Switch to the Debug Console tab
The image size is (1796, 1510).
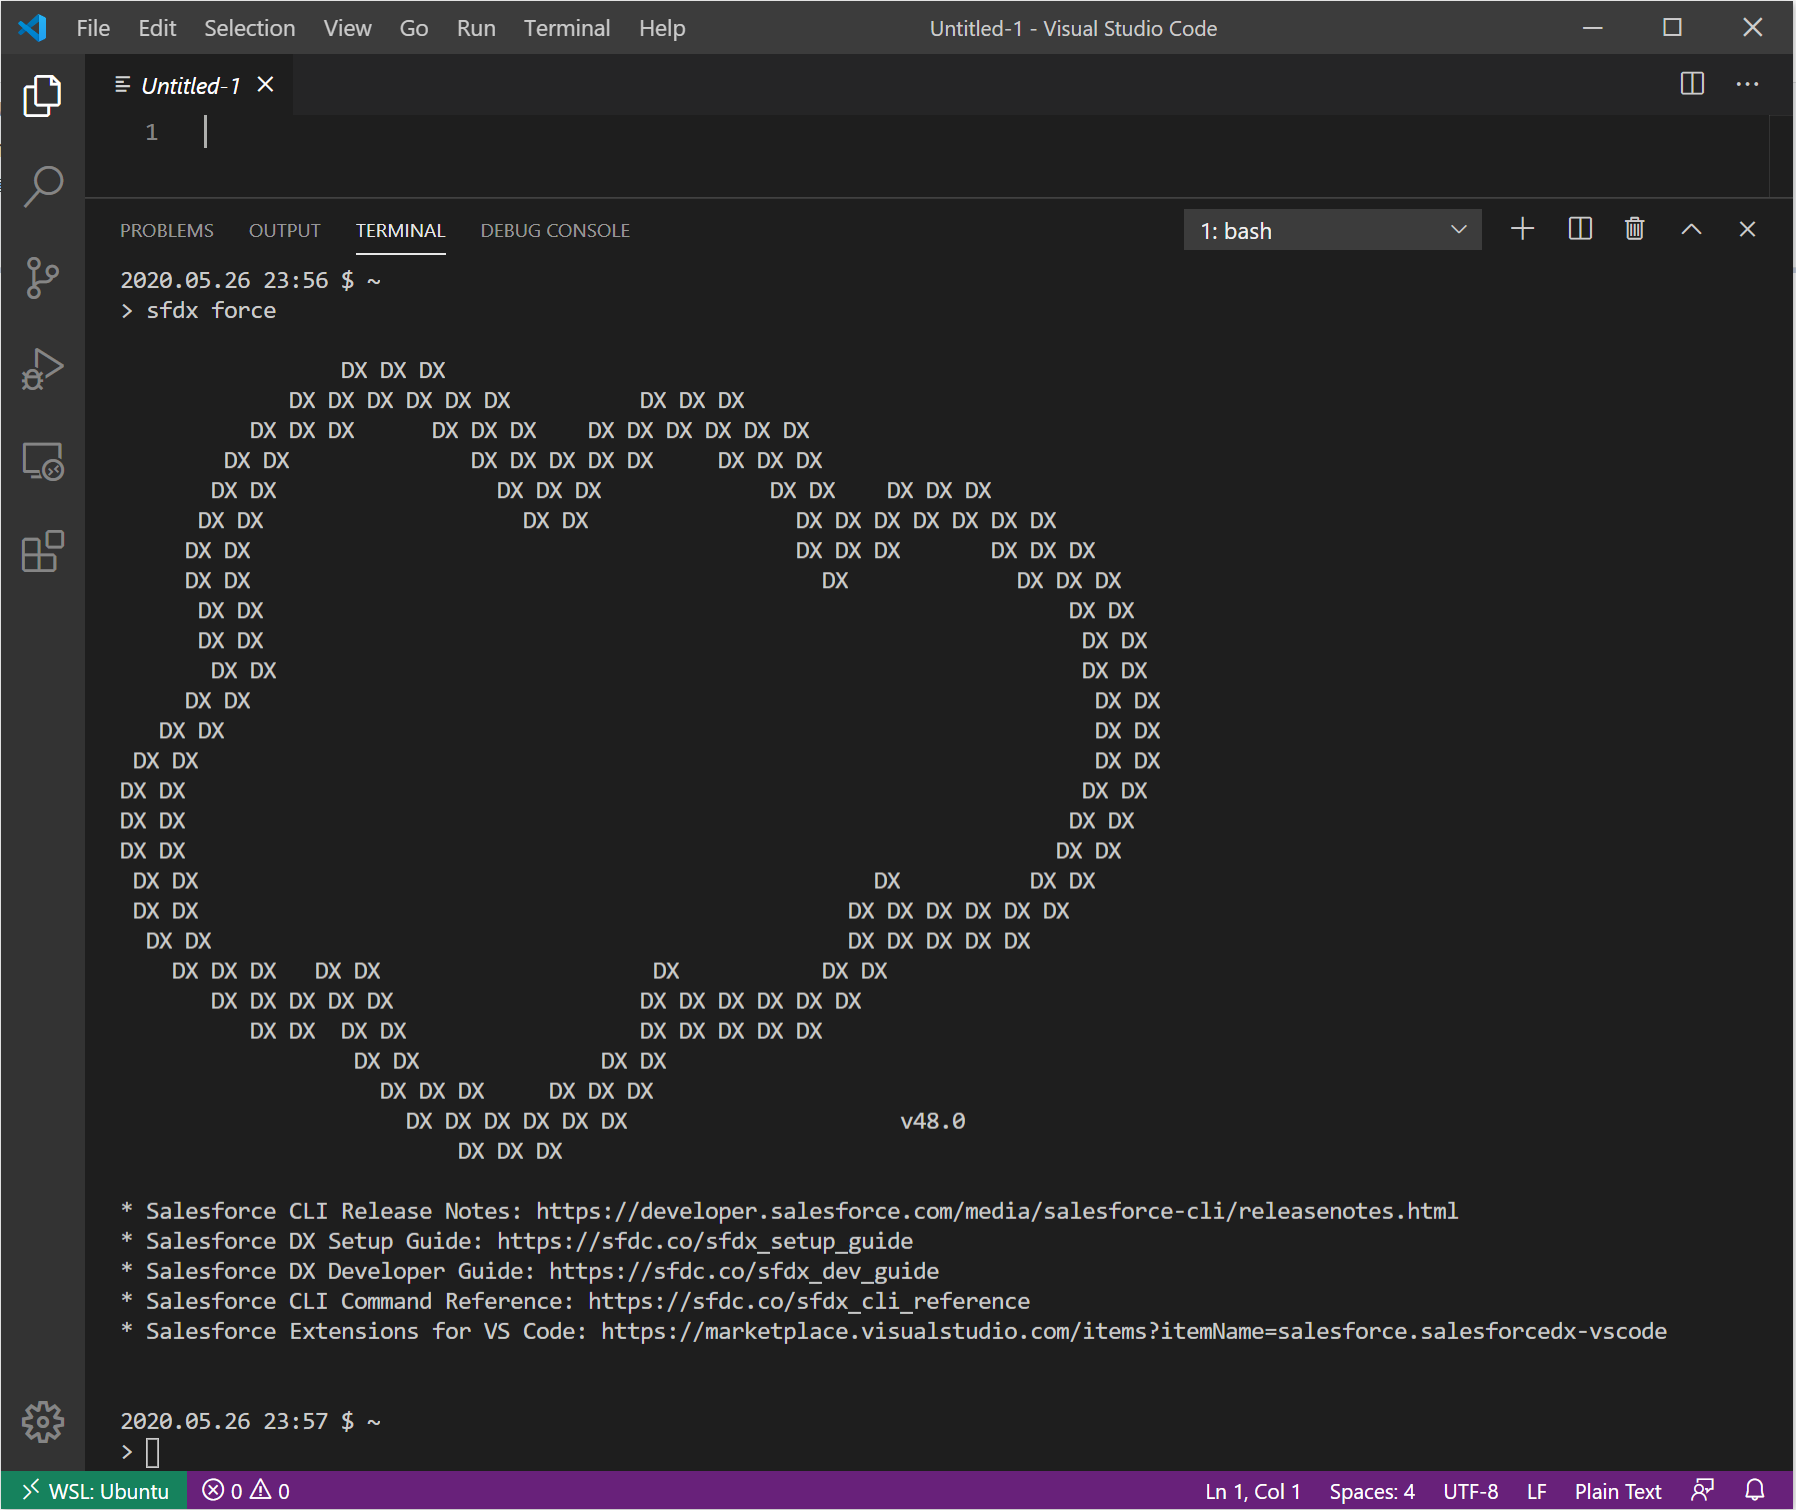(555, 230)
